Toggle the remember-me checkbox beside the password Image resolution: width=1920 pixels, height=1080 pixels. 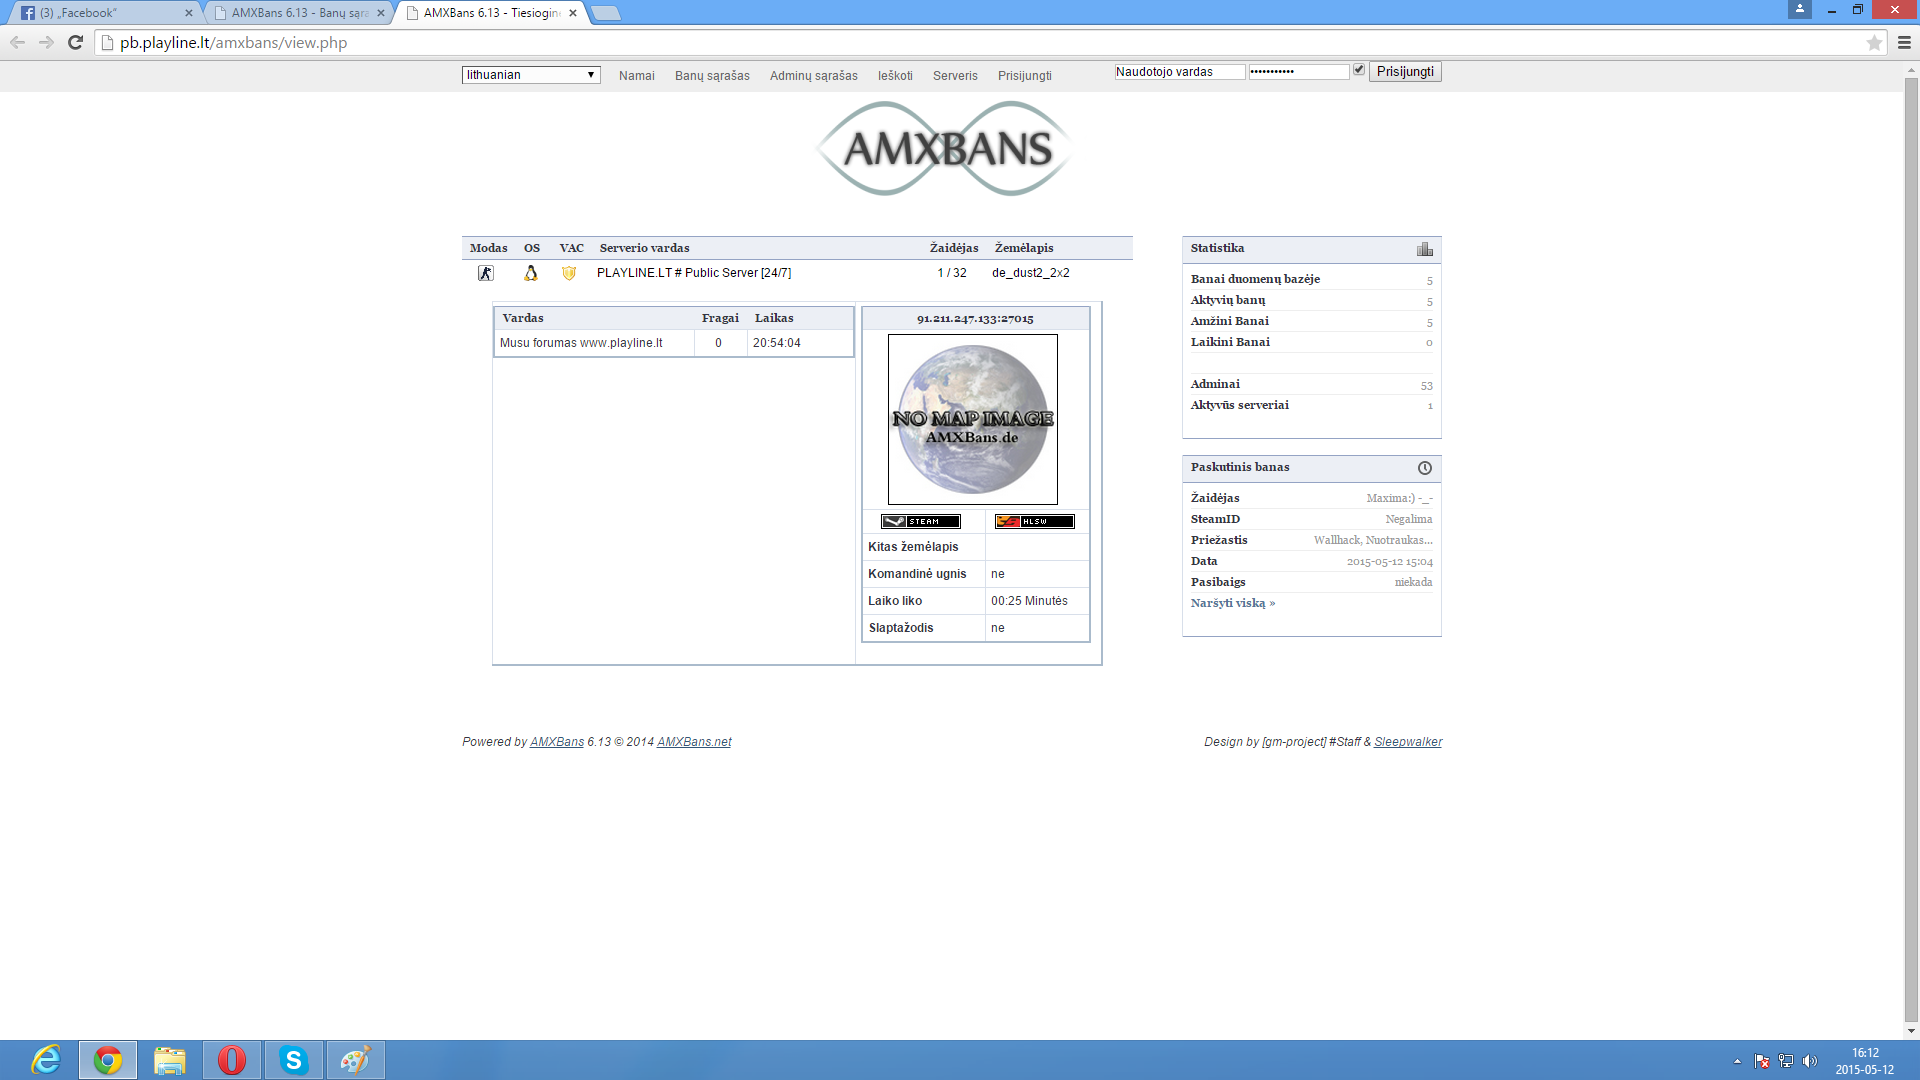point(1359,70)
